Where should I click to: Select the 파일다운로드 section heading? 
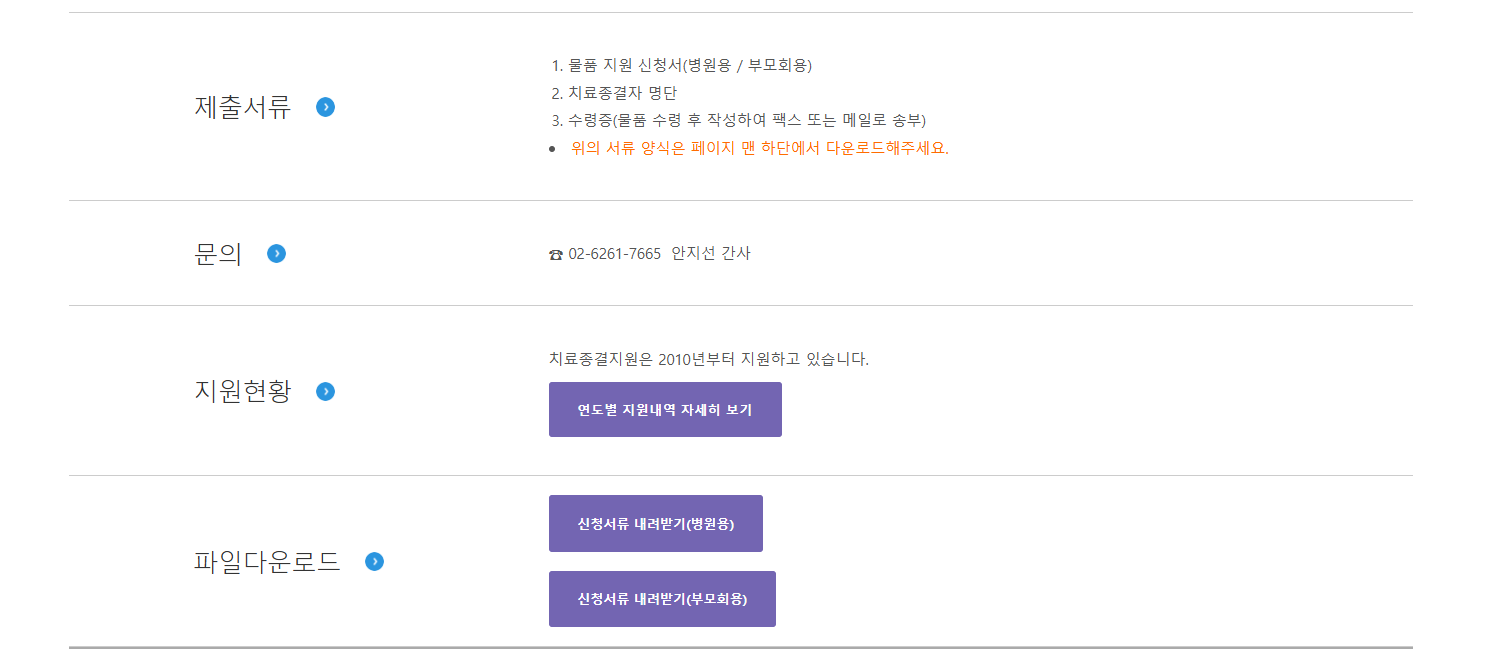267,562
